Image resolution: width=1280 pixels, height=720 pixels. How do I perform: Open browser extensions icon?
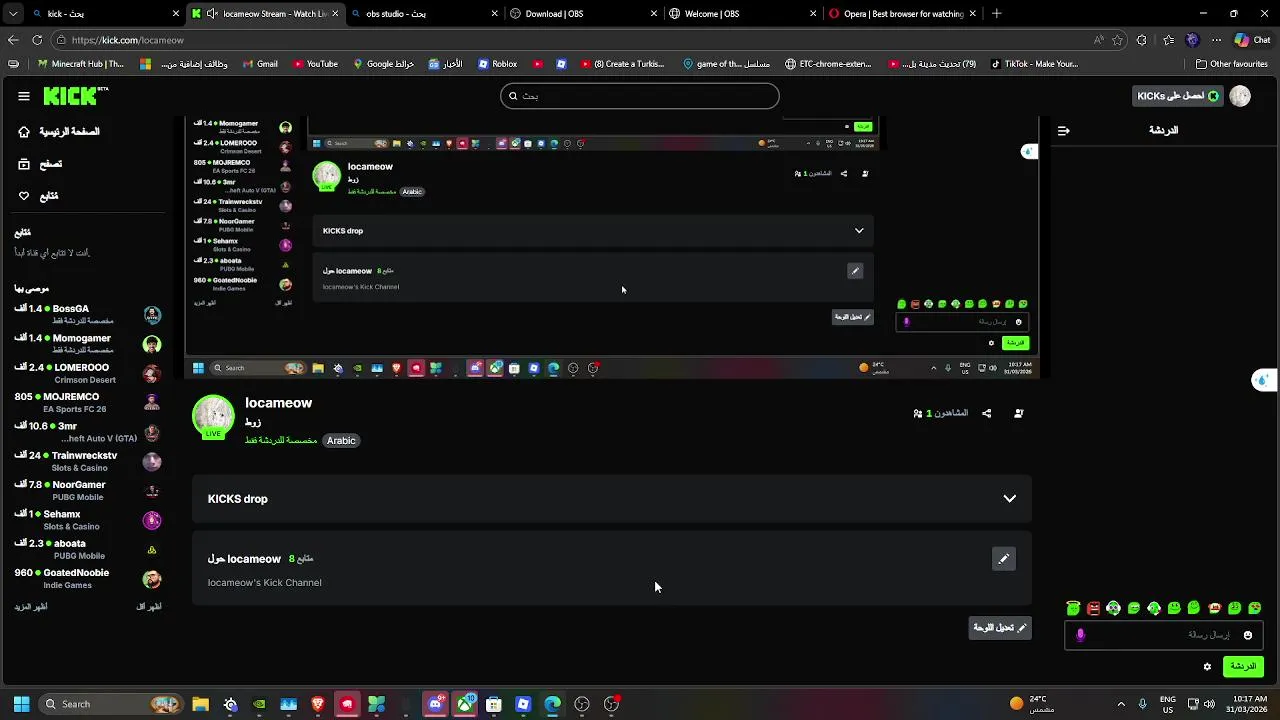pyautogui.click(x=1142, y=40)
